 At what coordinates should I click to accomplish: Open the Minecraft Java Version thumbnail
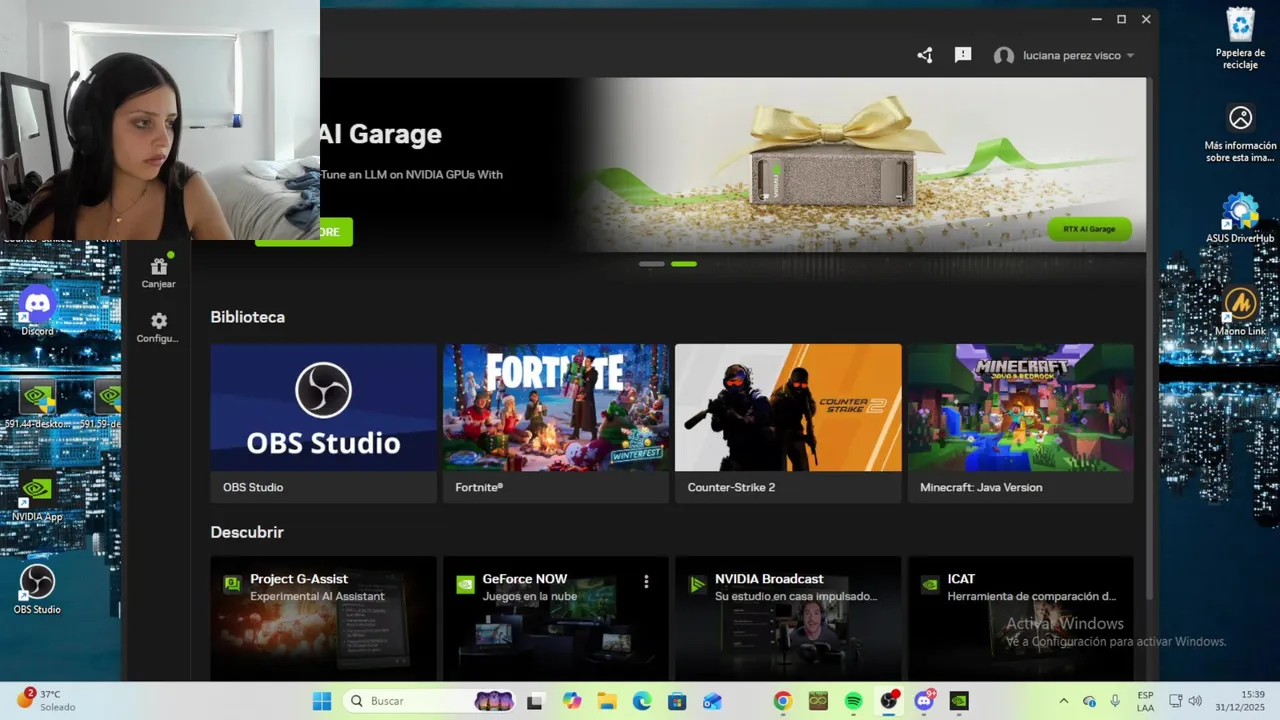[1021, 408]
